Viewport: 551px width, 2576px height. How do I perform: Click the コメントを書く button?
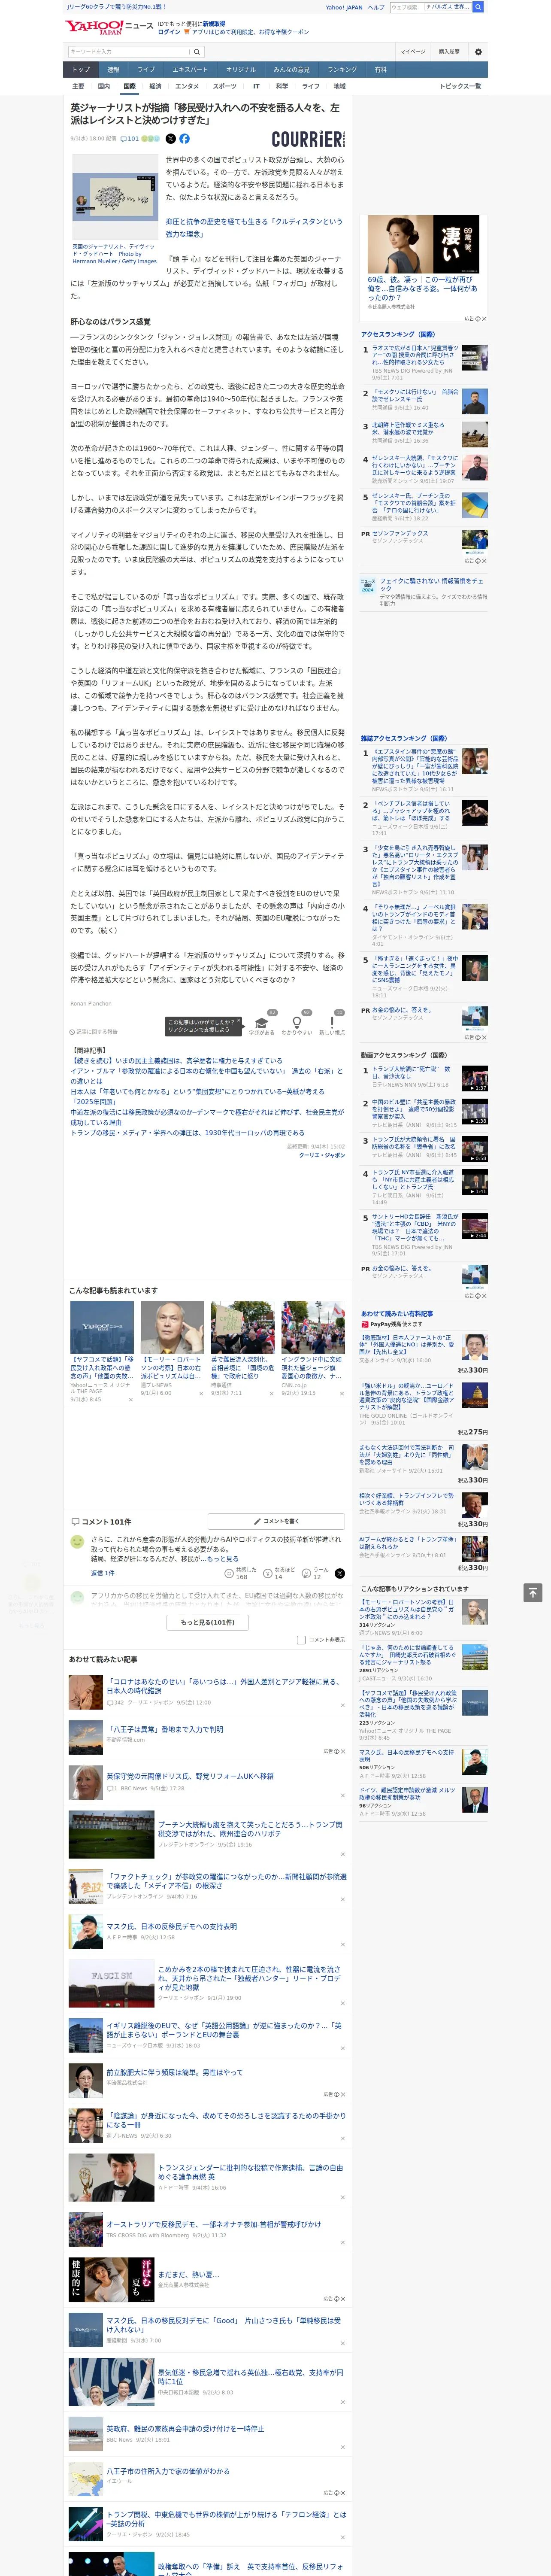pyautogui.click(x=276, y=1521)
